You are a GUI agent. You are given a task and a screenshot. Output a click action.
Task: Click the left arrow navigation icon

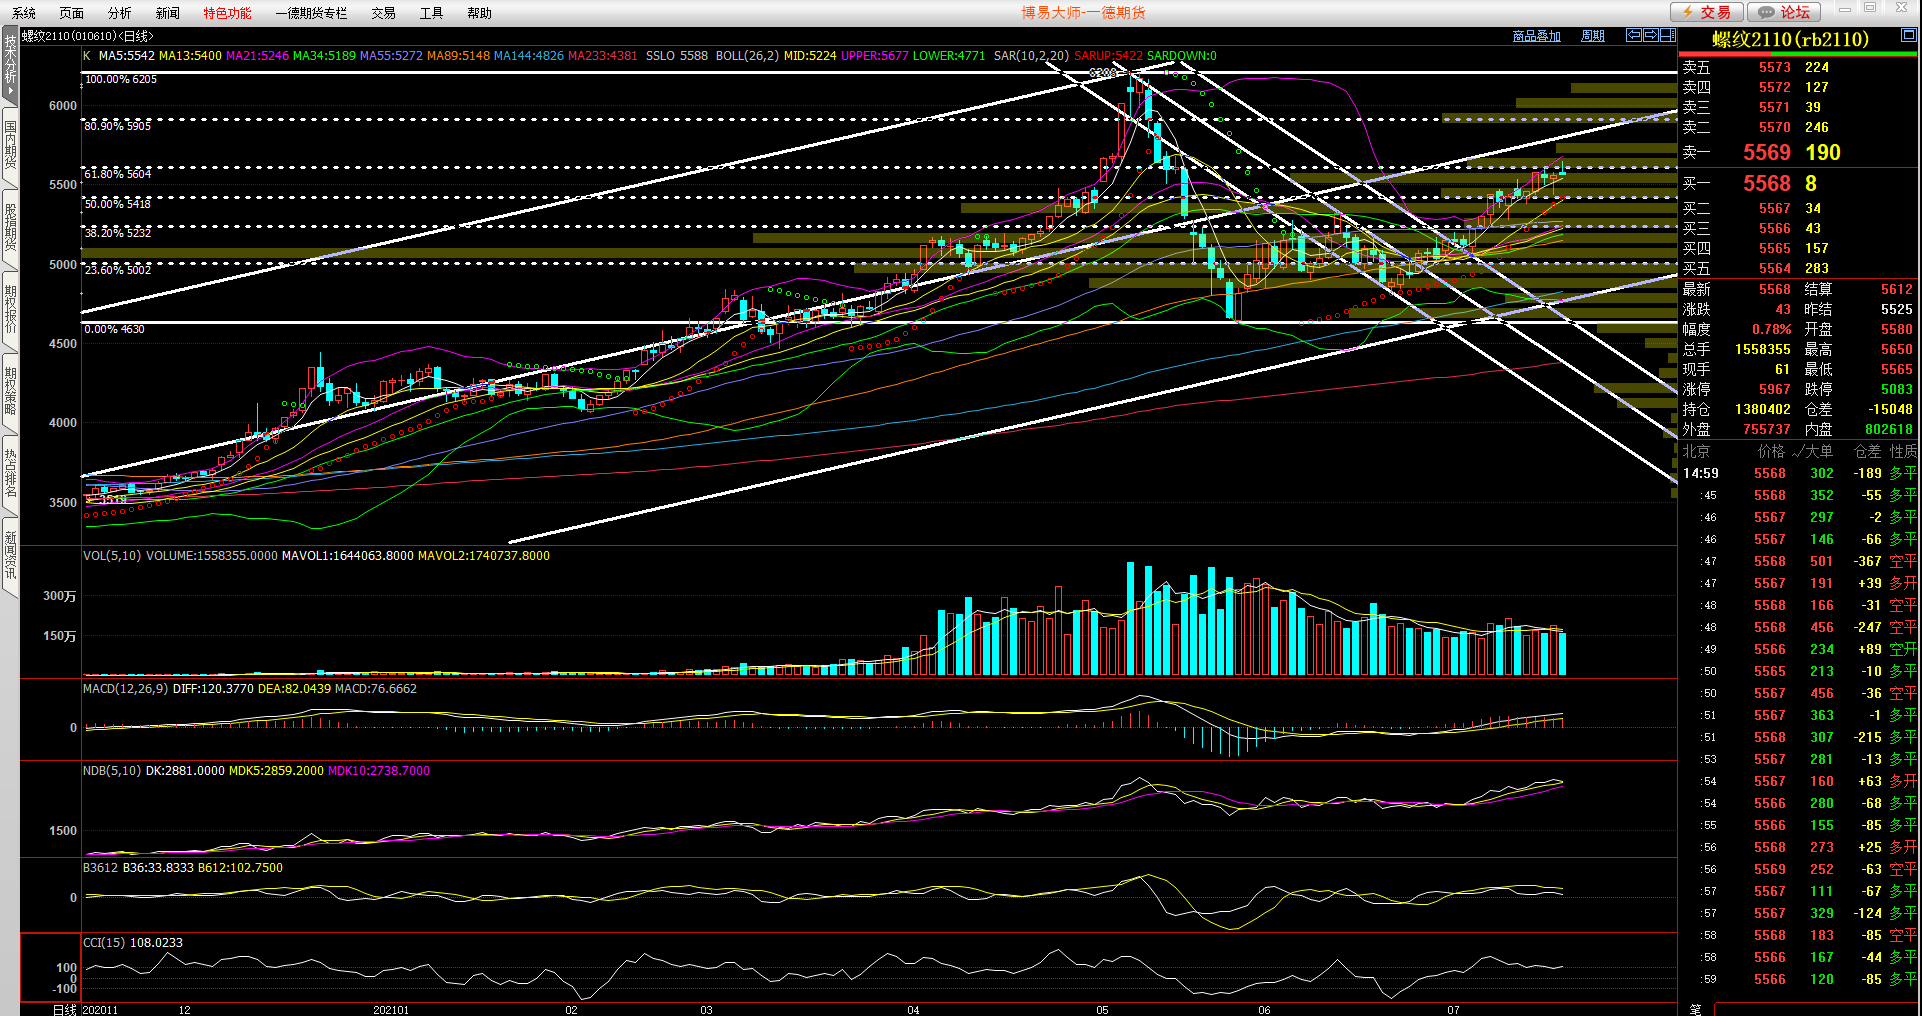coord(1634,35)
